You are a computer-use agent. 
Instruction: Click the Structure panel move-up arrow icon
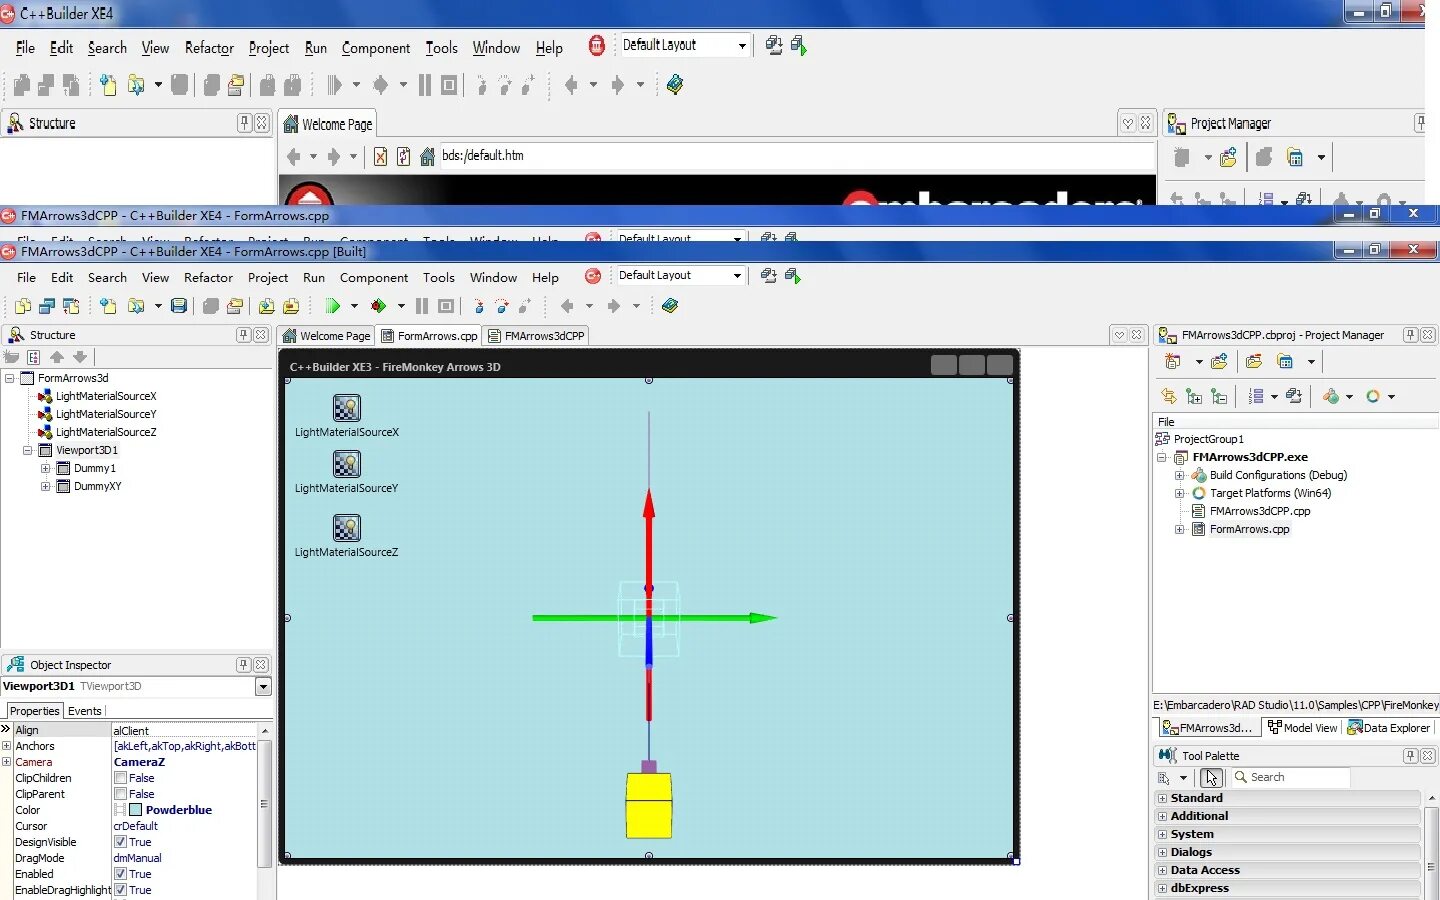pos(57,357)
